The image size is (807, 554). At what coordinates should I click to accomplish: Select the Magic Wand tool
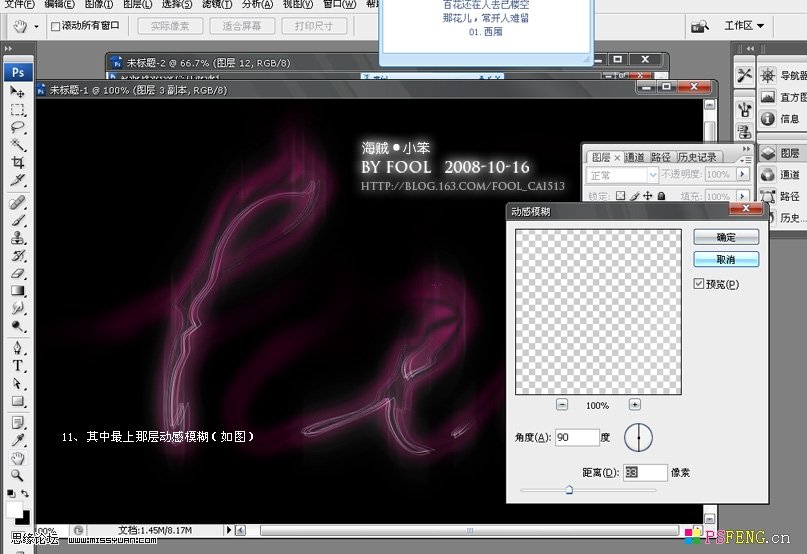17,145
